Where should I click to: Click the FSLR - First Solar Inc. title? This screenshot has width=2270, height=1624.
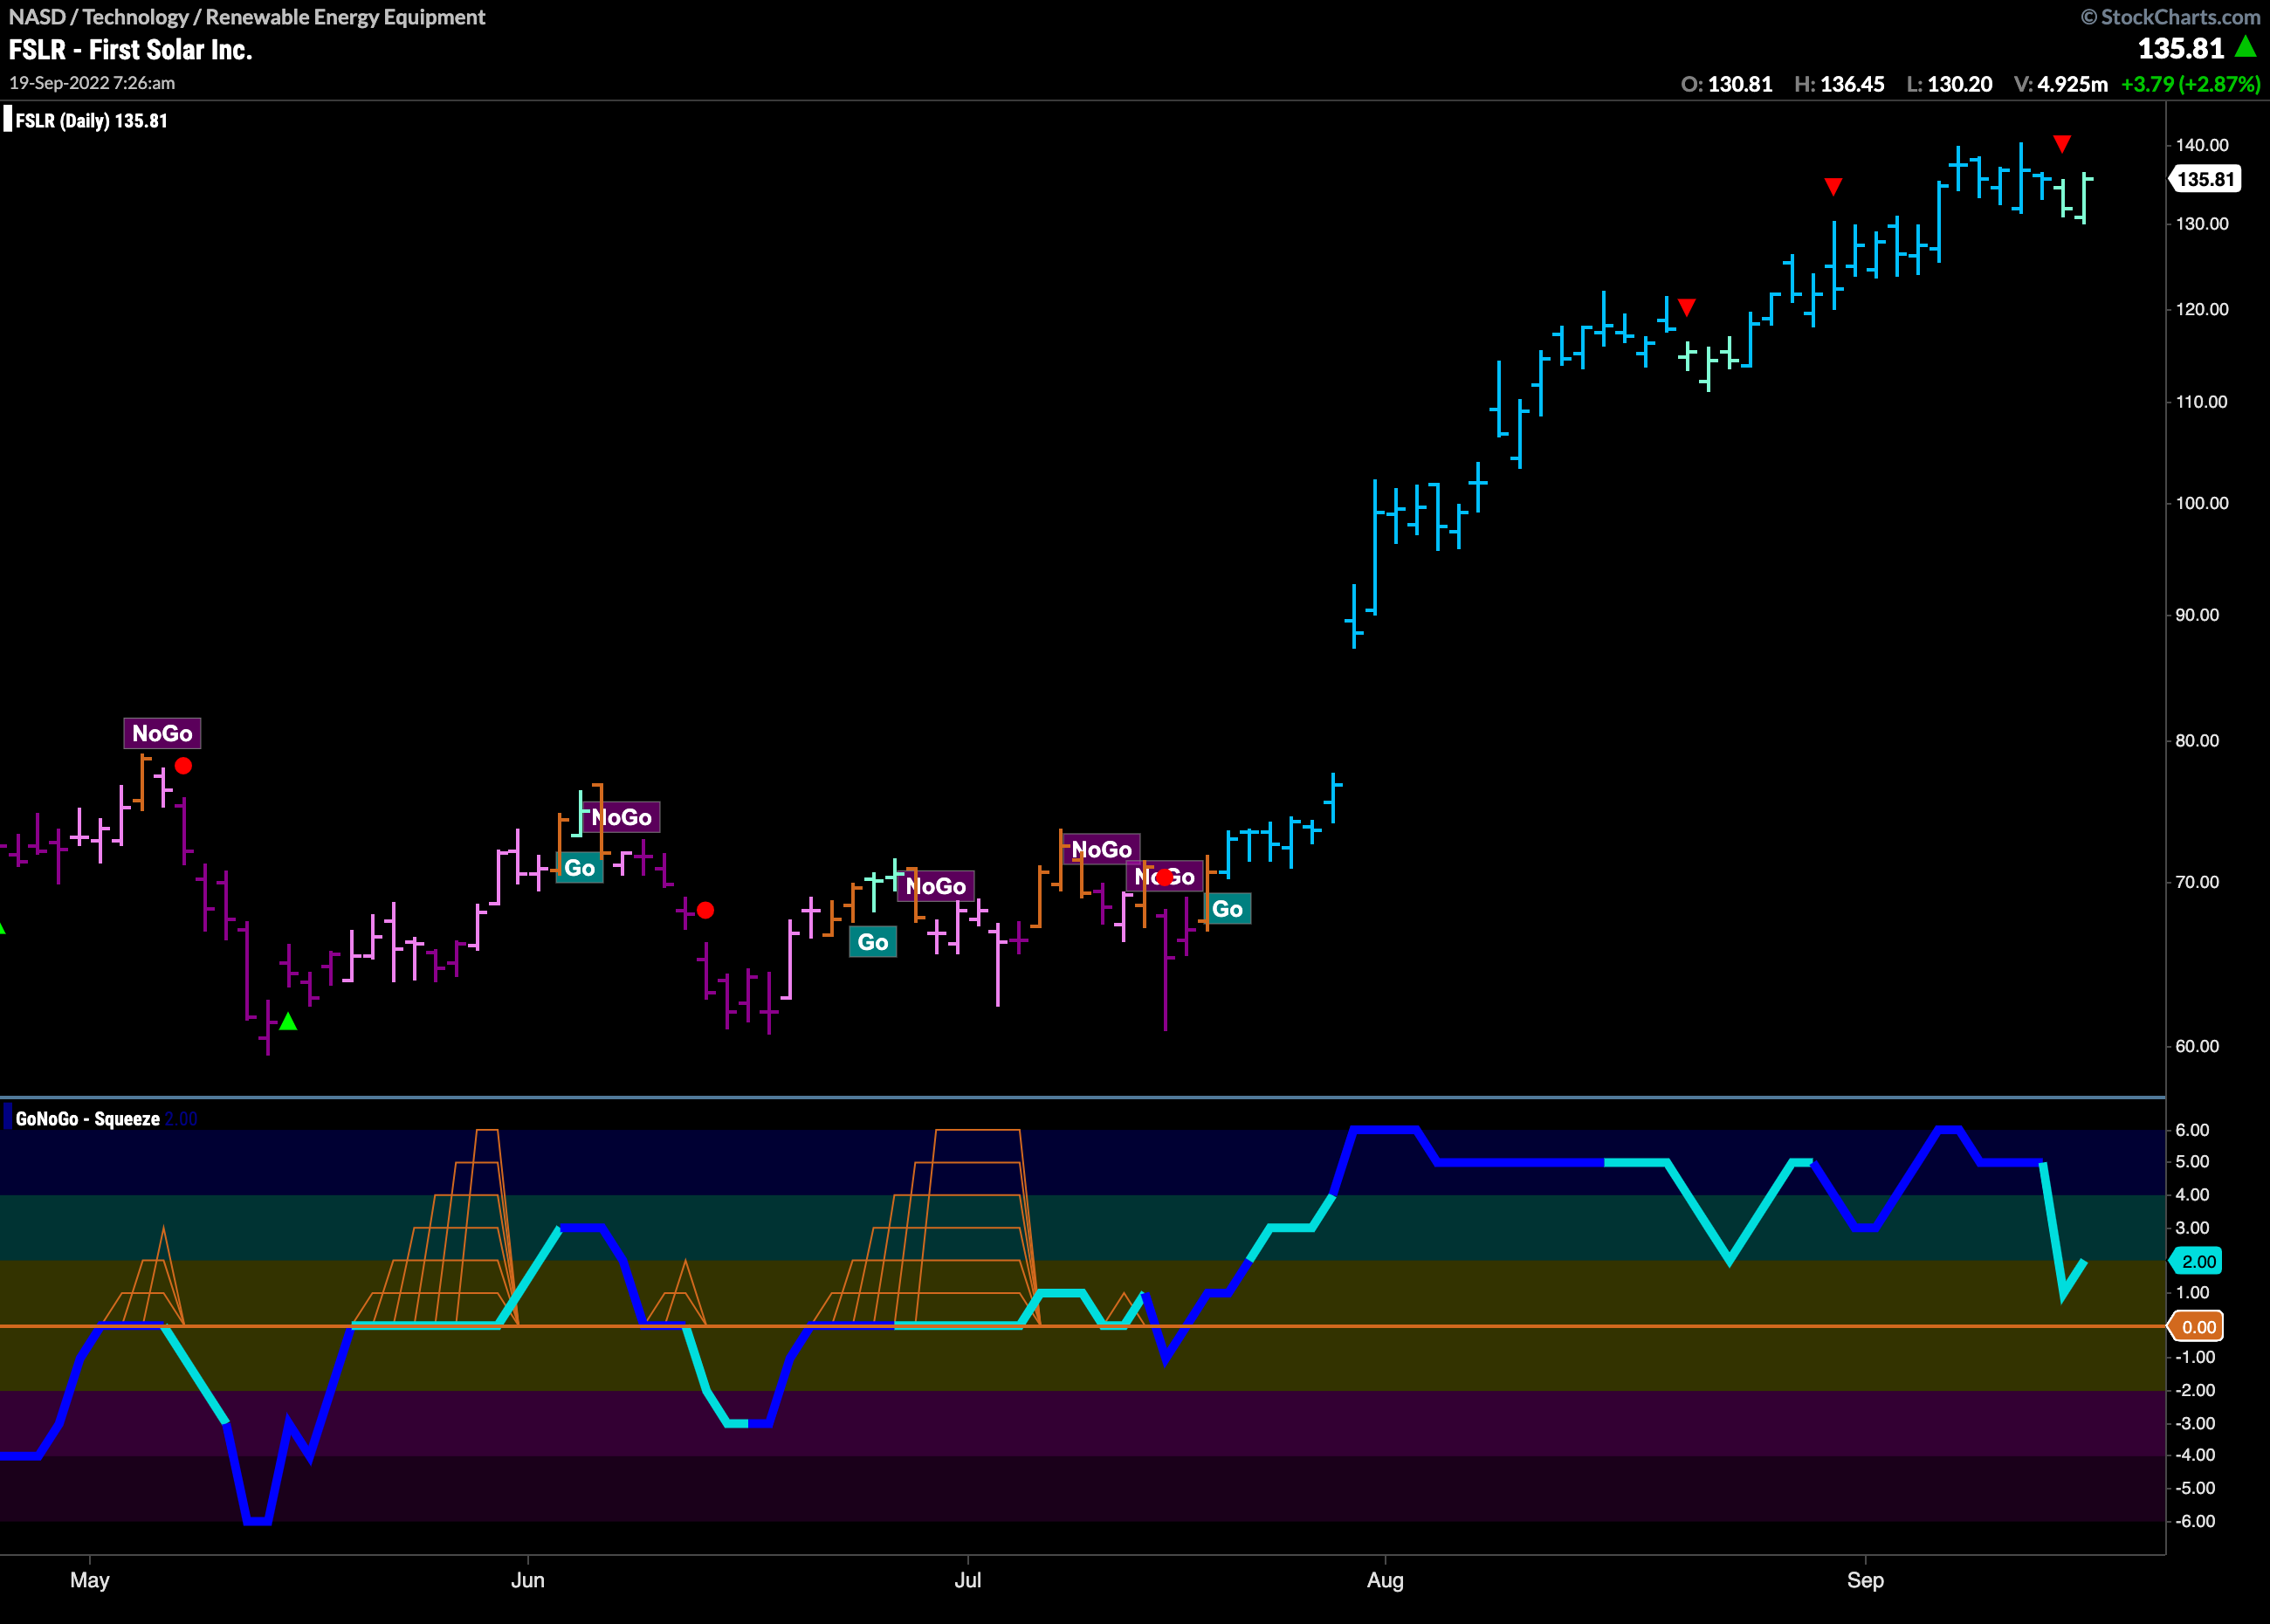coord(130,50)
